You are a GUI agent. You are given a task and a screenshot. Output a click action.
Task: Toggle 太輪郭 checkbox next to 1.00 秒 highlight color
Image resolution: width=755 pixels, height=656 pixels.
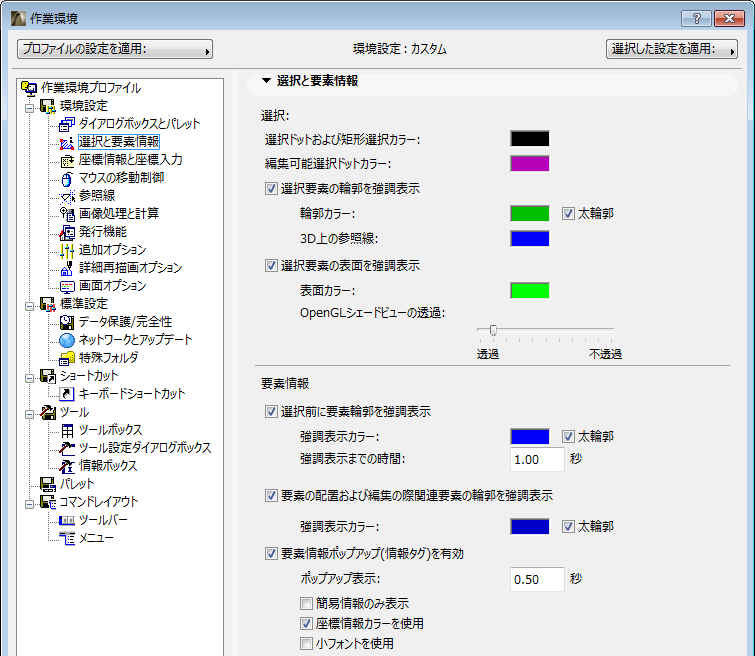pos(568,436)
